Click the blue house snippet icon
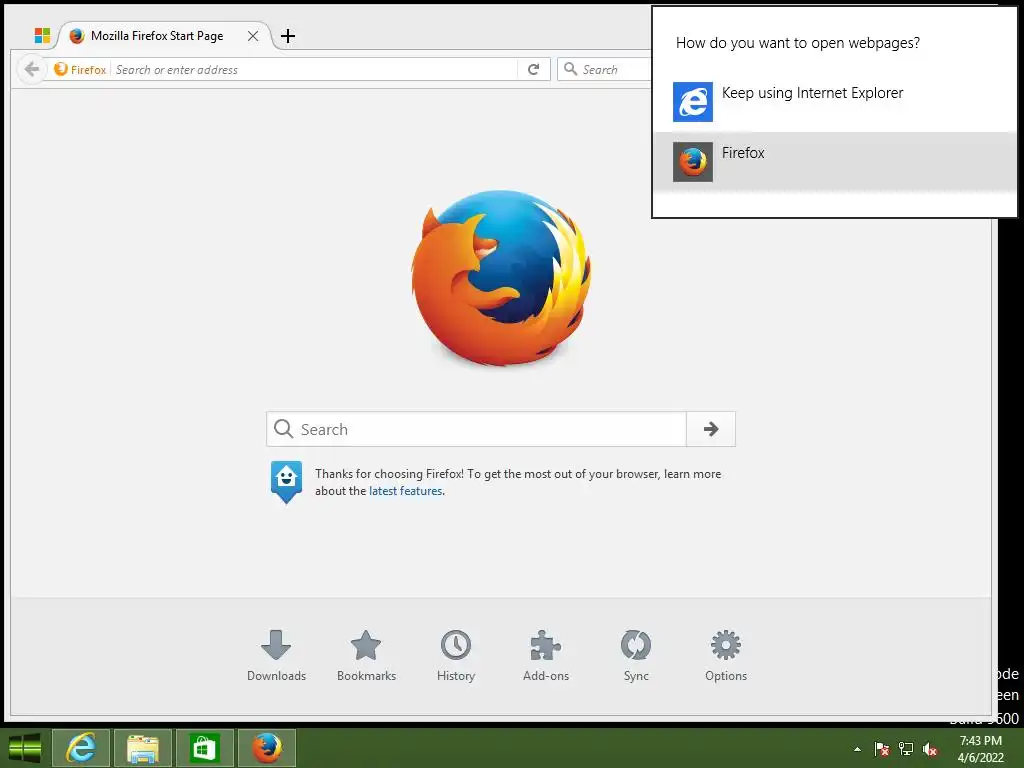 (287, 481)
